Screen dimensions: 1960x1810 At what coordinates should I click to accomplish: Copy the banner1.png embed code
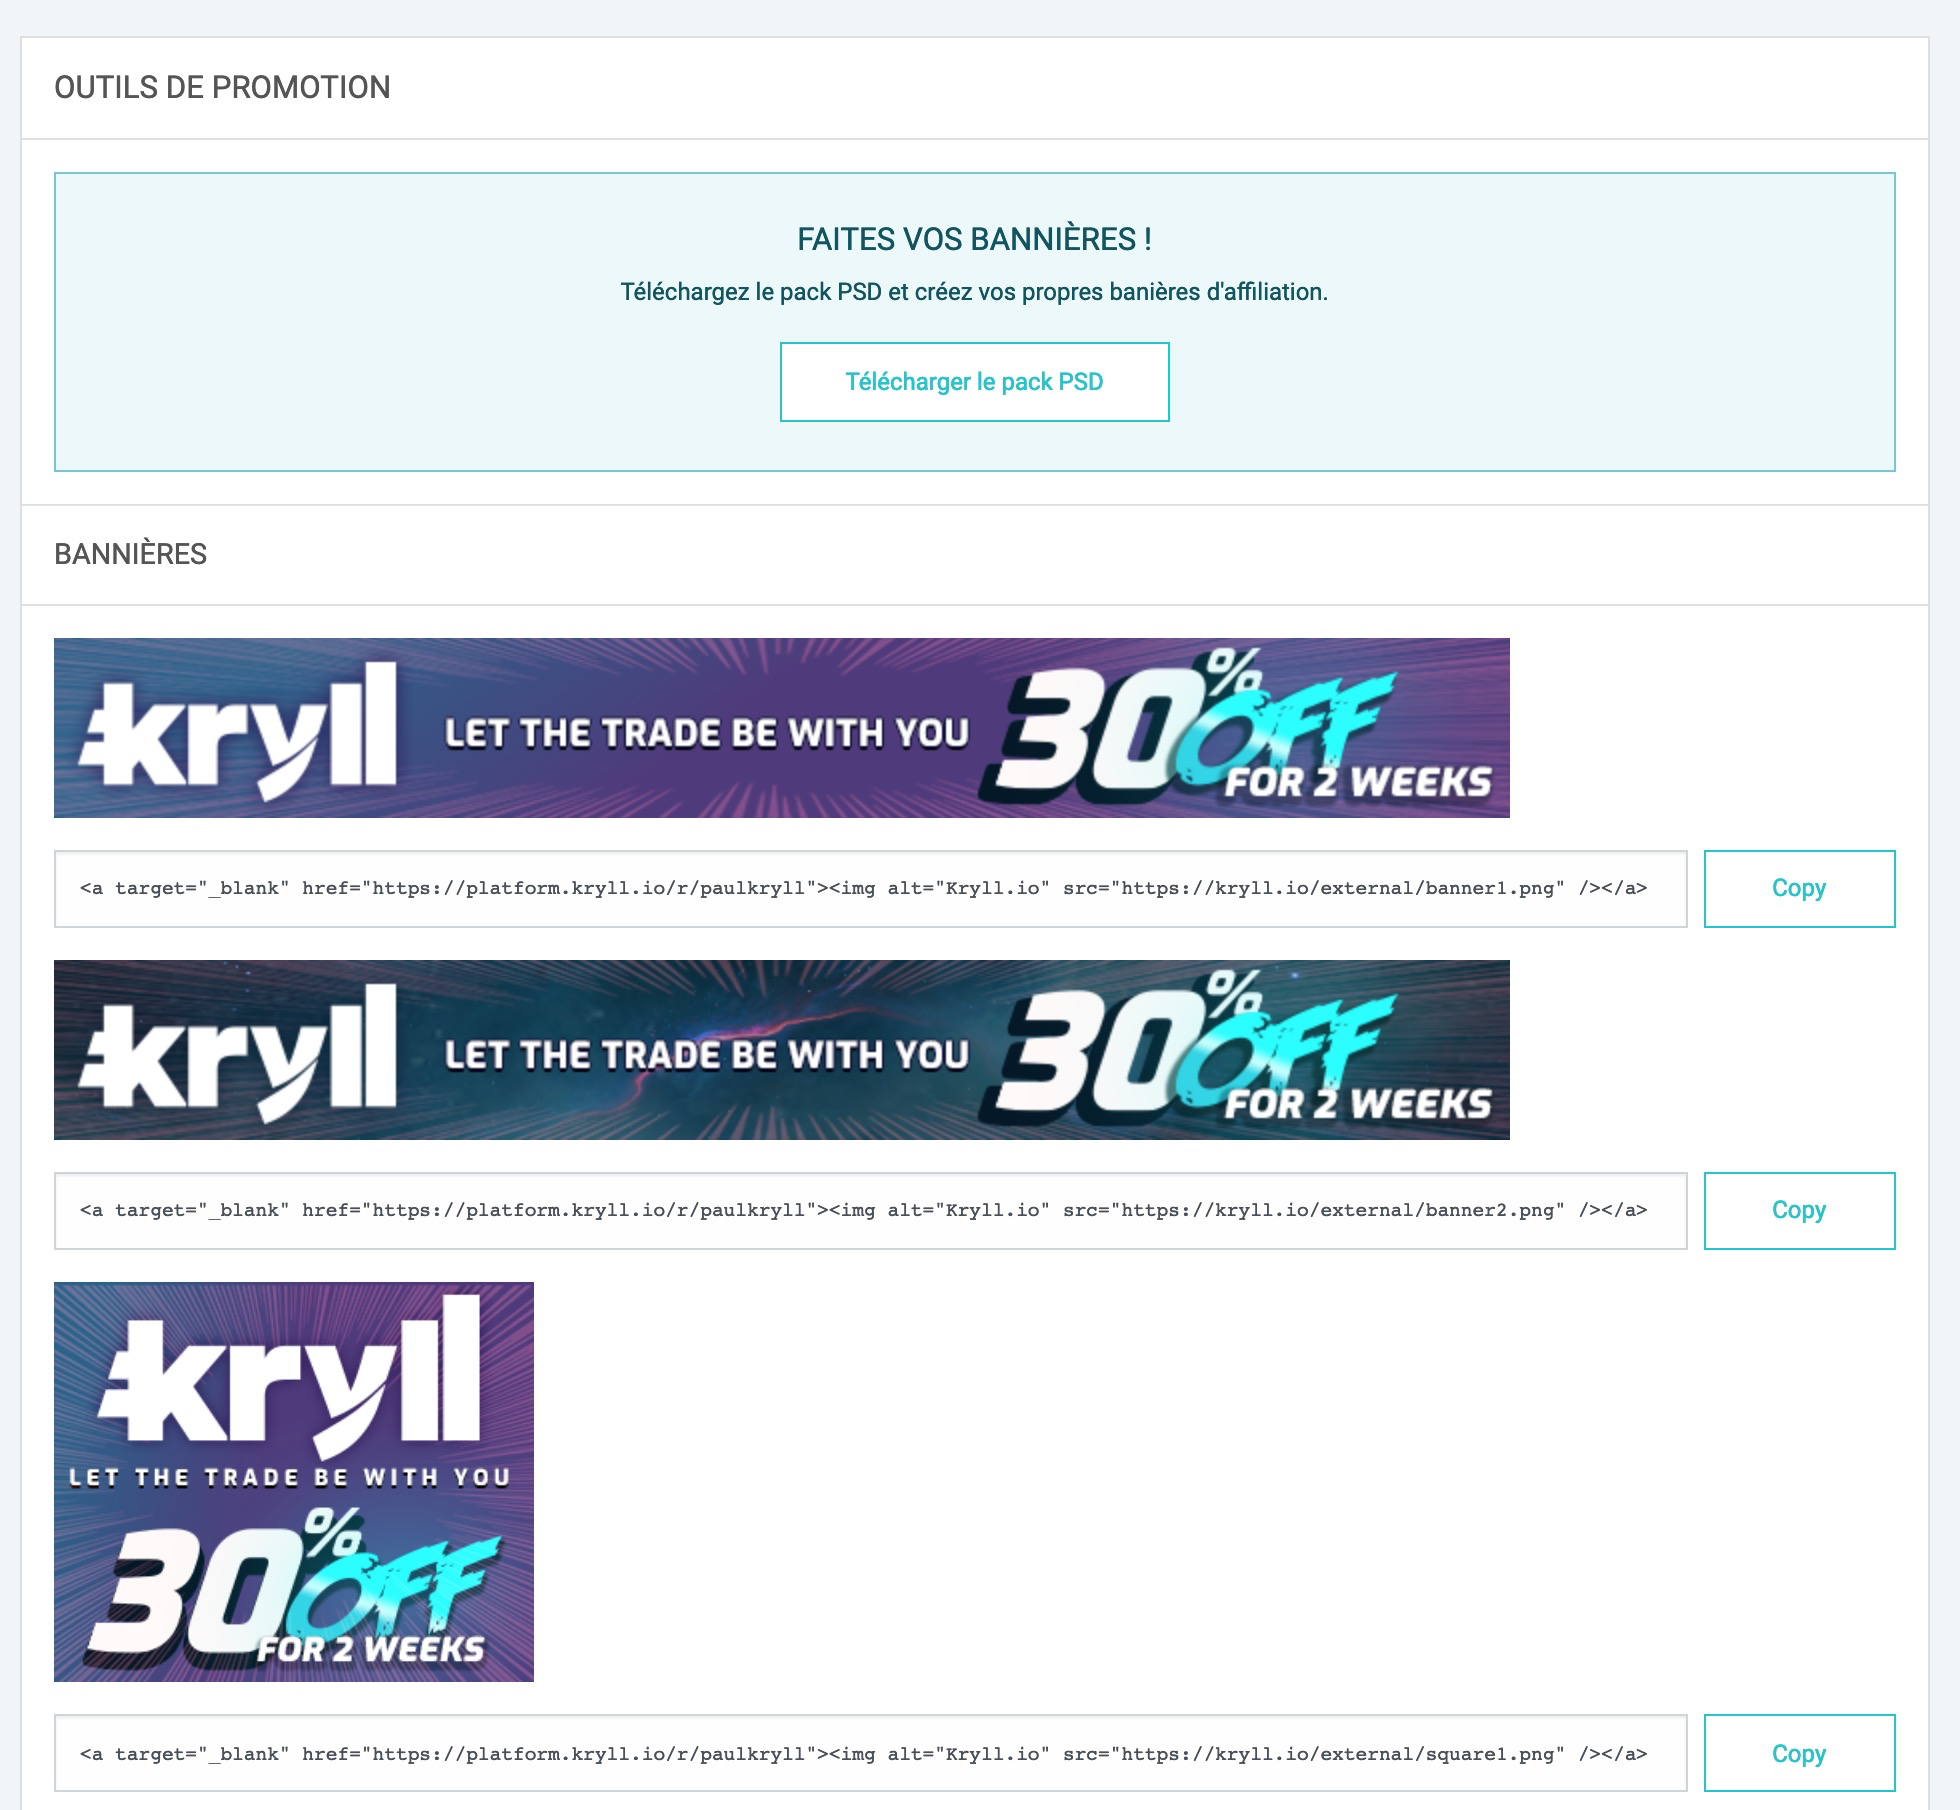pyautogui.click(x=1799, y=888)
